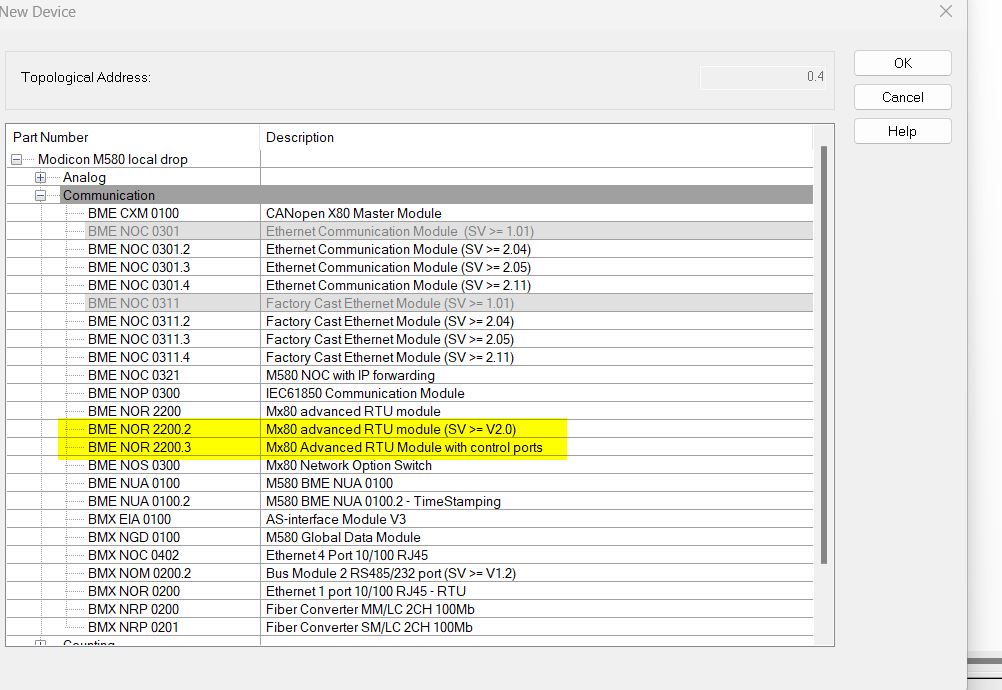Collapse the Communication category
The height and width of the screenshot is (690, 1002).
tap(40, 196)
